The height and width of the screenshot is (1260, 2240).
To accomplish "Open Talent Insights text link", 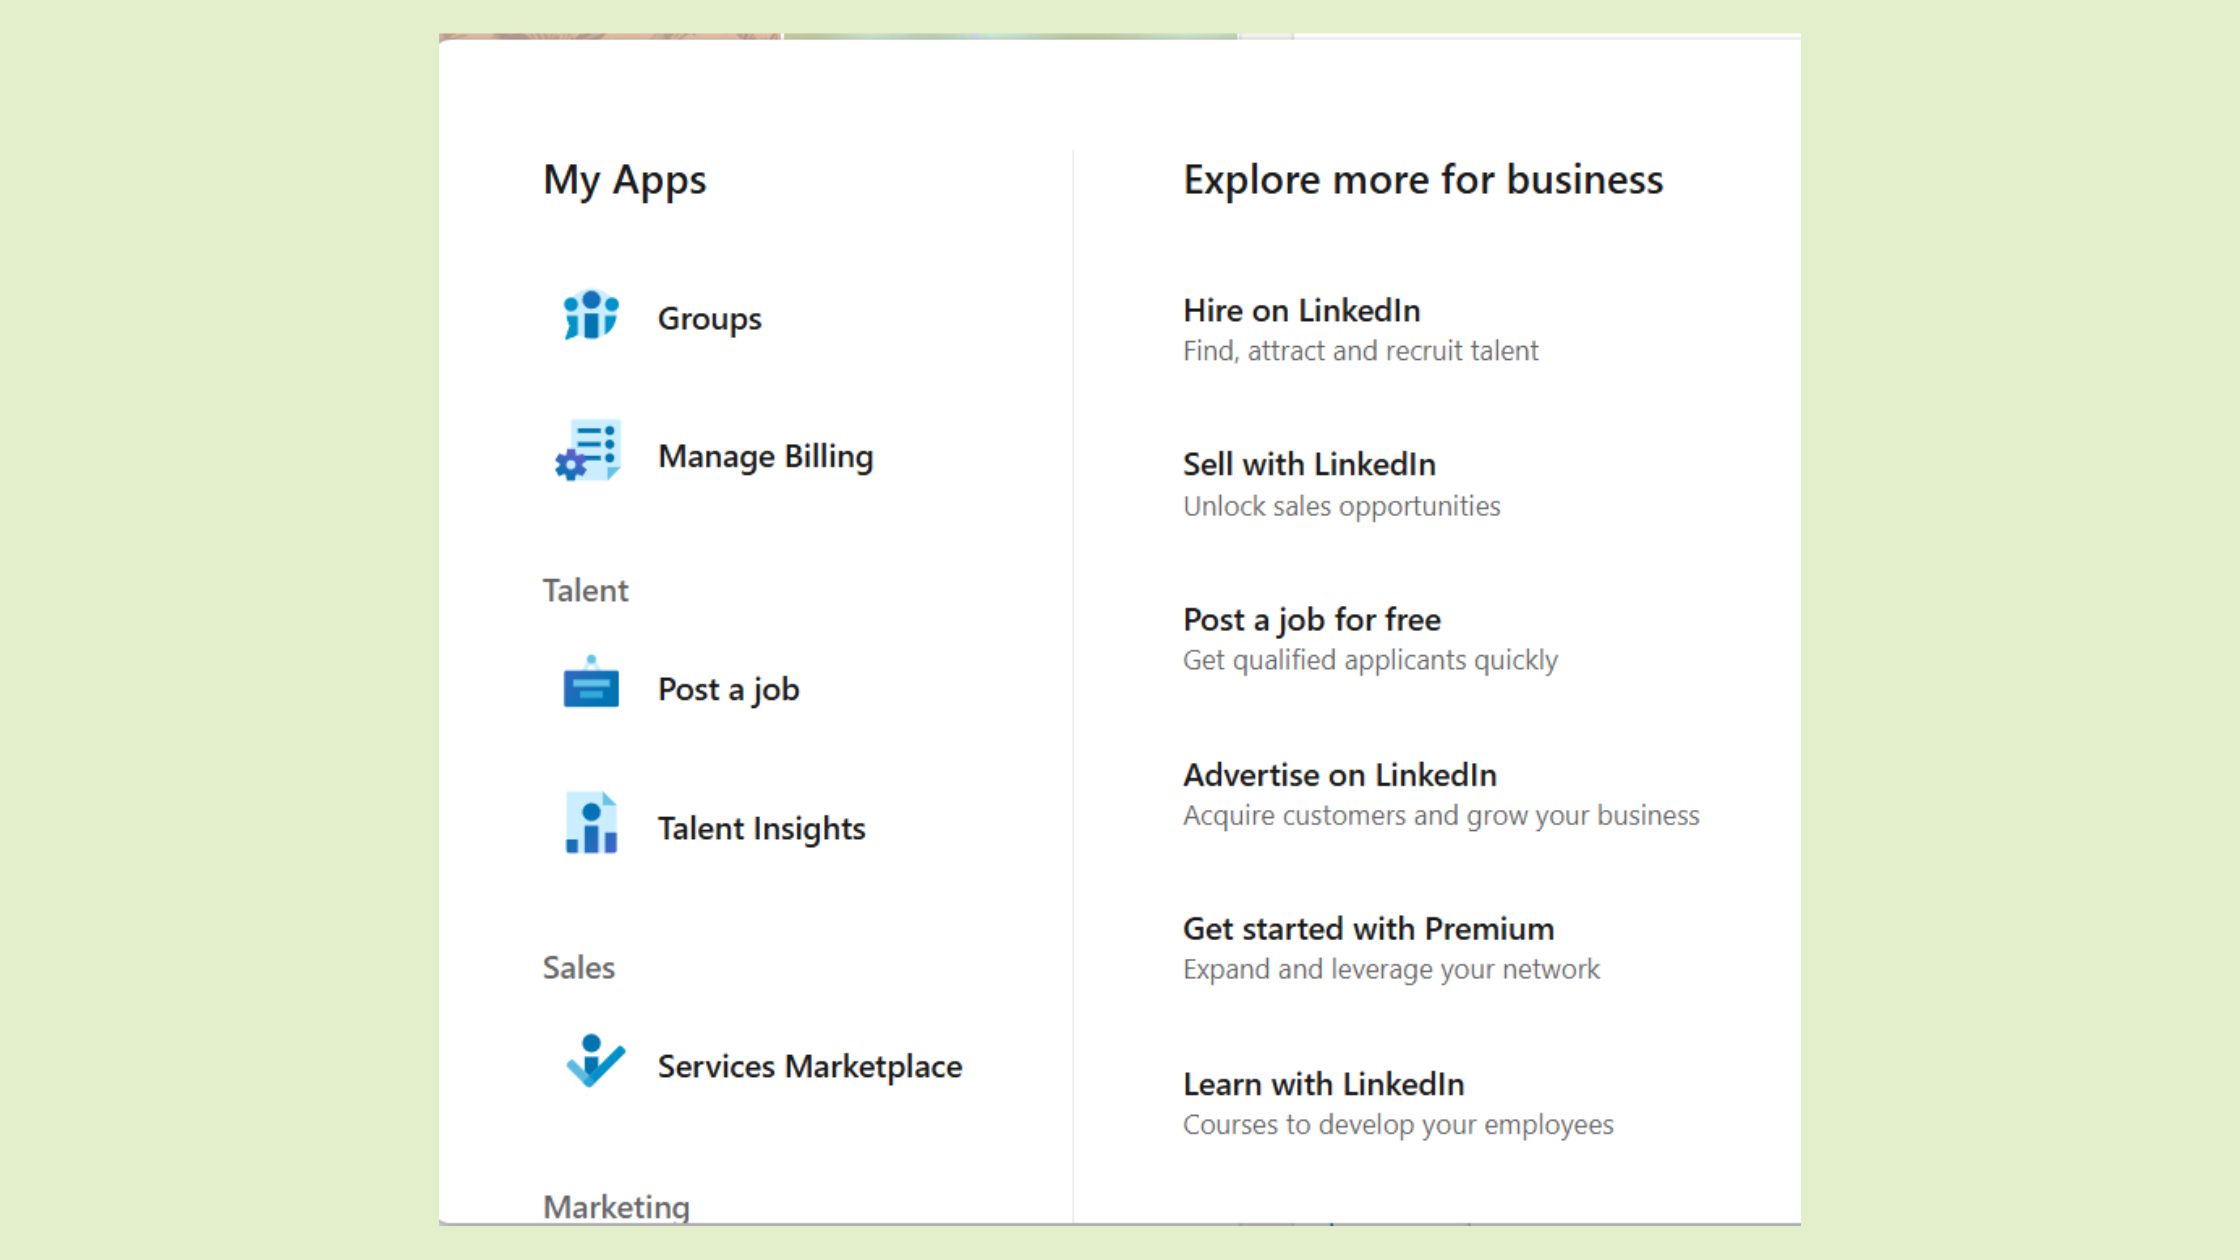I will [x=761, y=829].
